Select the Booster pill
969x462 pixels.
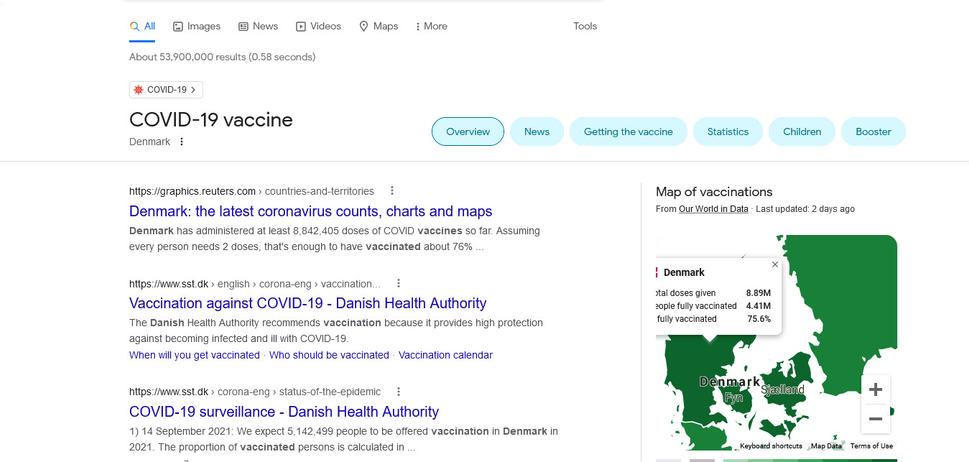(873, 132)
